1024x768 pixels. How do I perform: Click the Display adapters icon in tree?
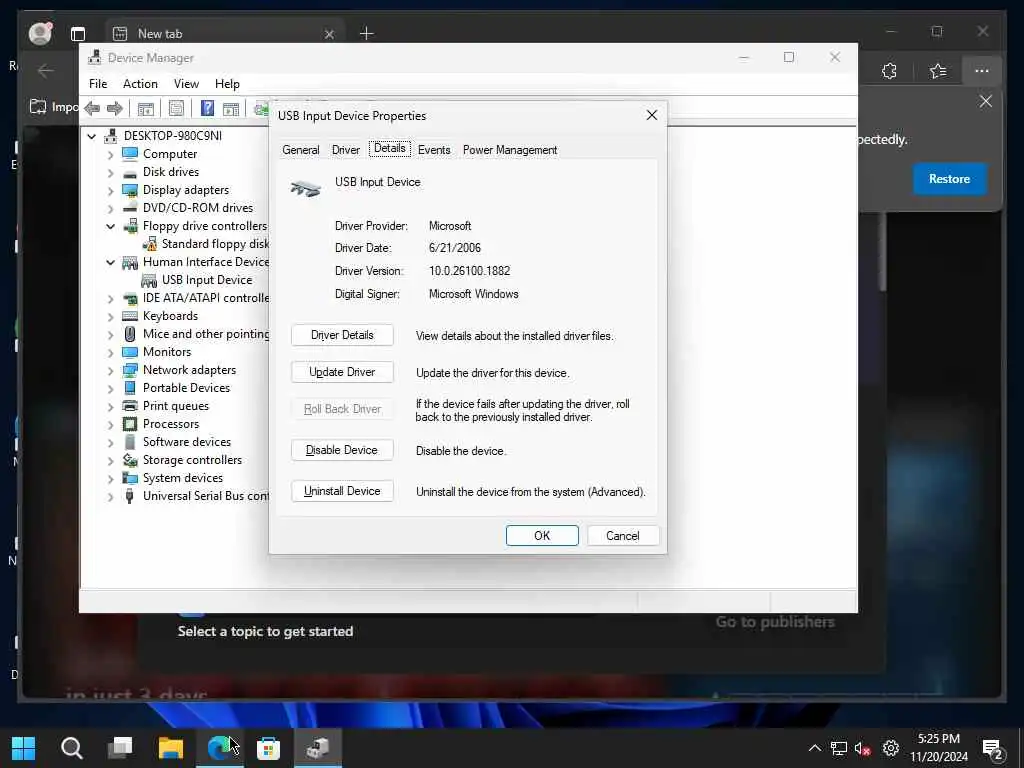tap(130, 190)
